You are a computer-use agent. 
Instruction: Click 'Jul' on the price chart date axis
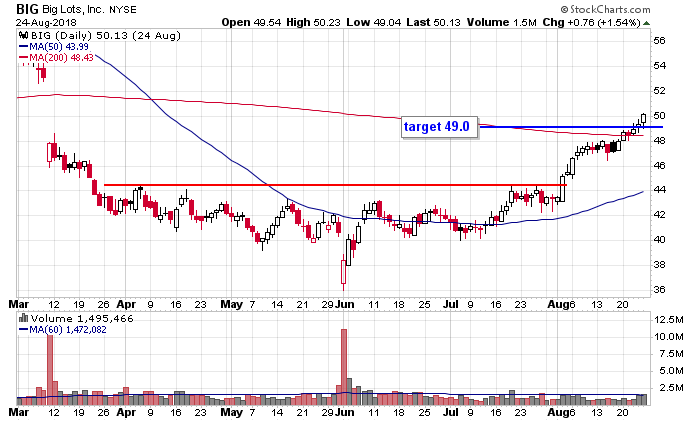pos(451,305)
